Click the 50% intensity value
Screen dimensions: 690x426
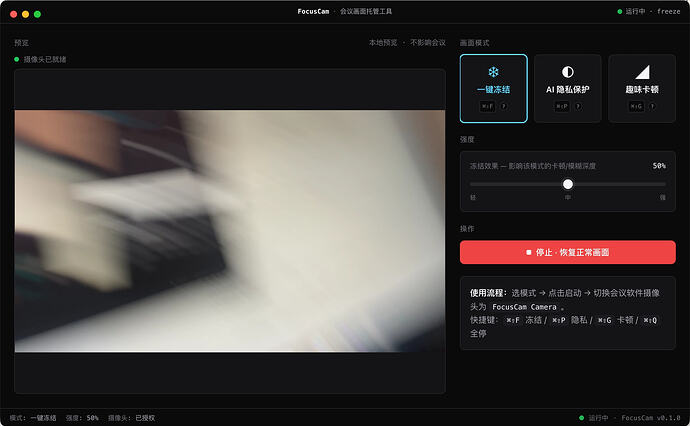(659, 166)
